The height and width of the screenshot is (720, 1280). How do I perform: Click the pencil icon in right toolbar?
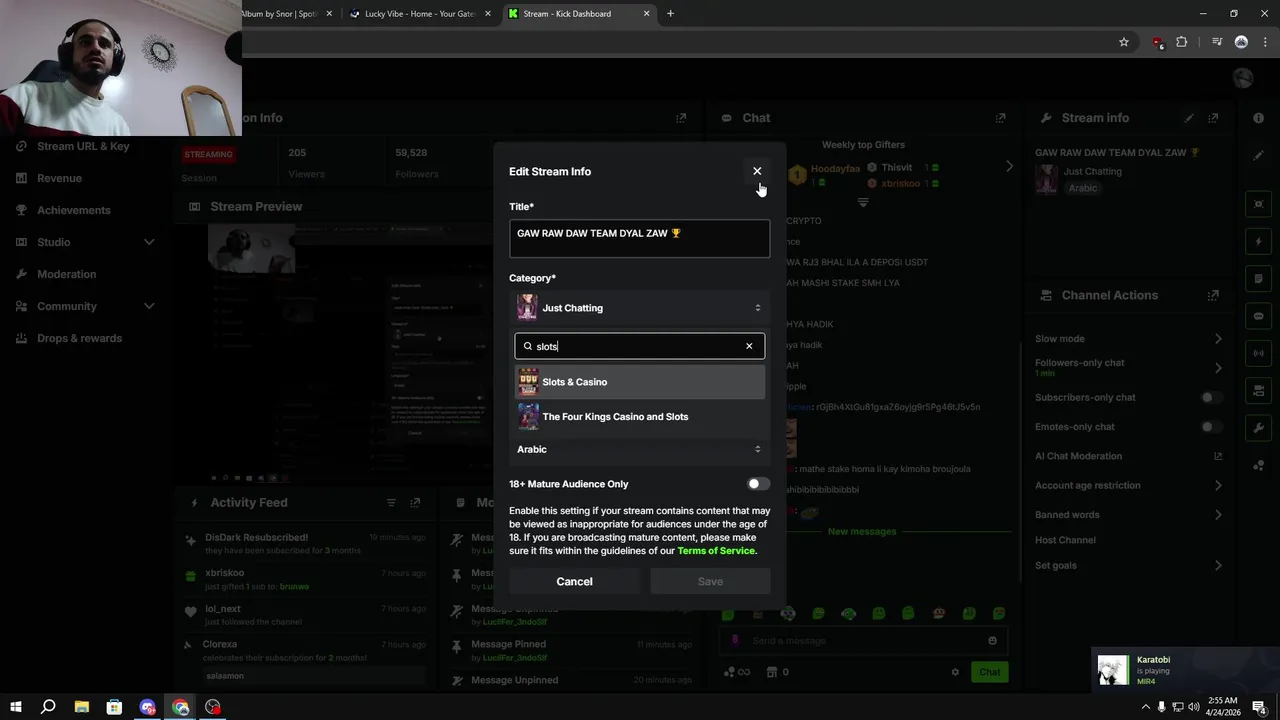[x=1258, y=156]
